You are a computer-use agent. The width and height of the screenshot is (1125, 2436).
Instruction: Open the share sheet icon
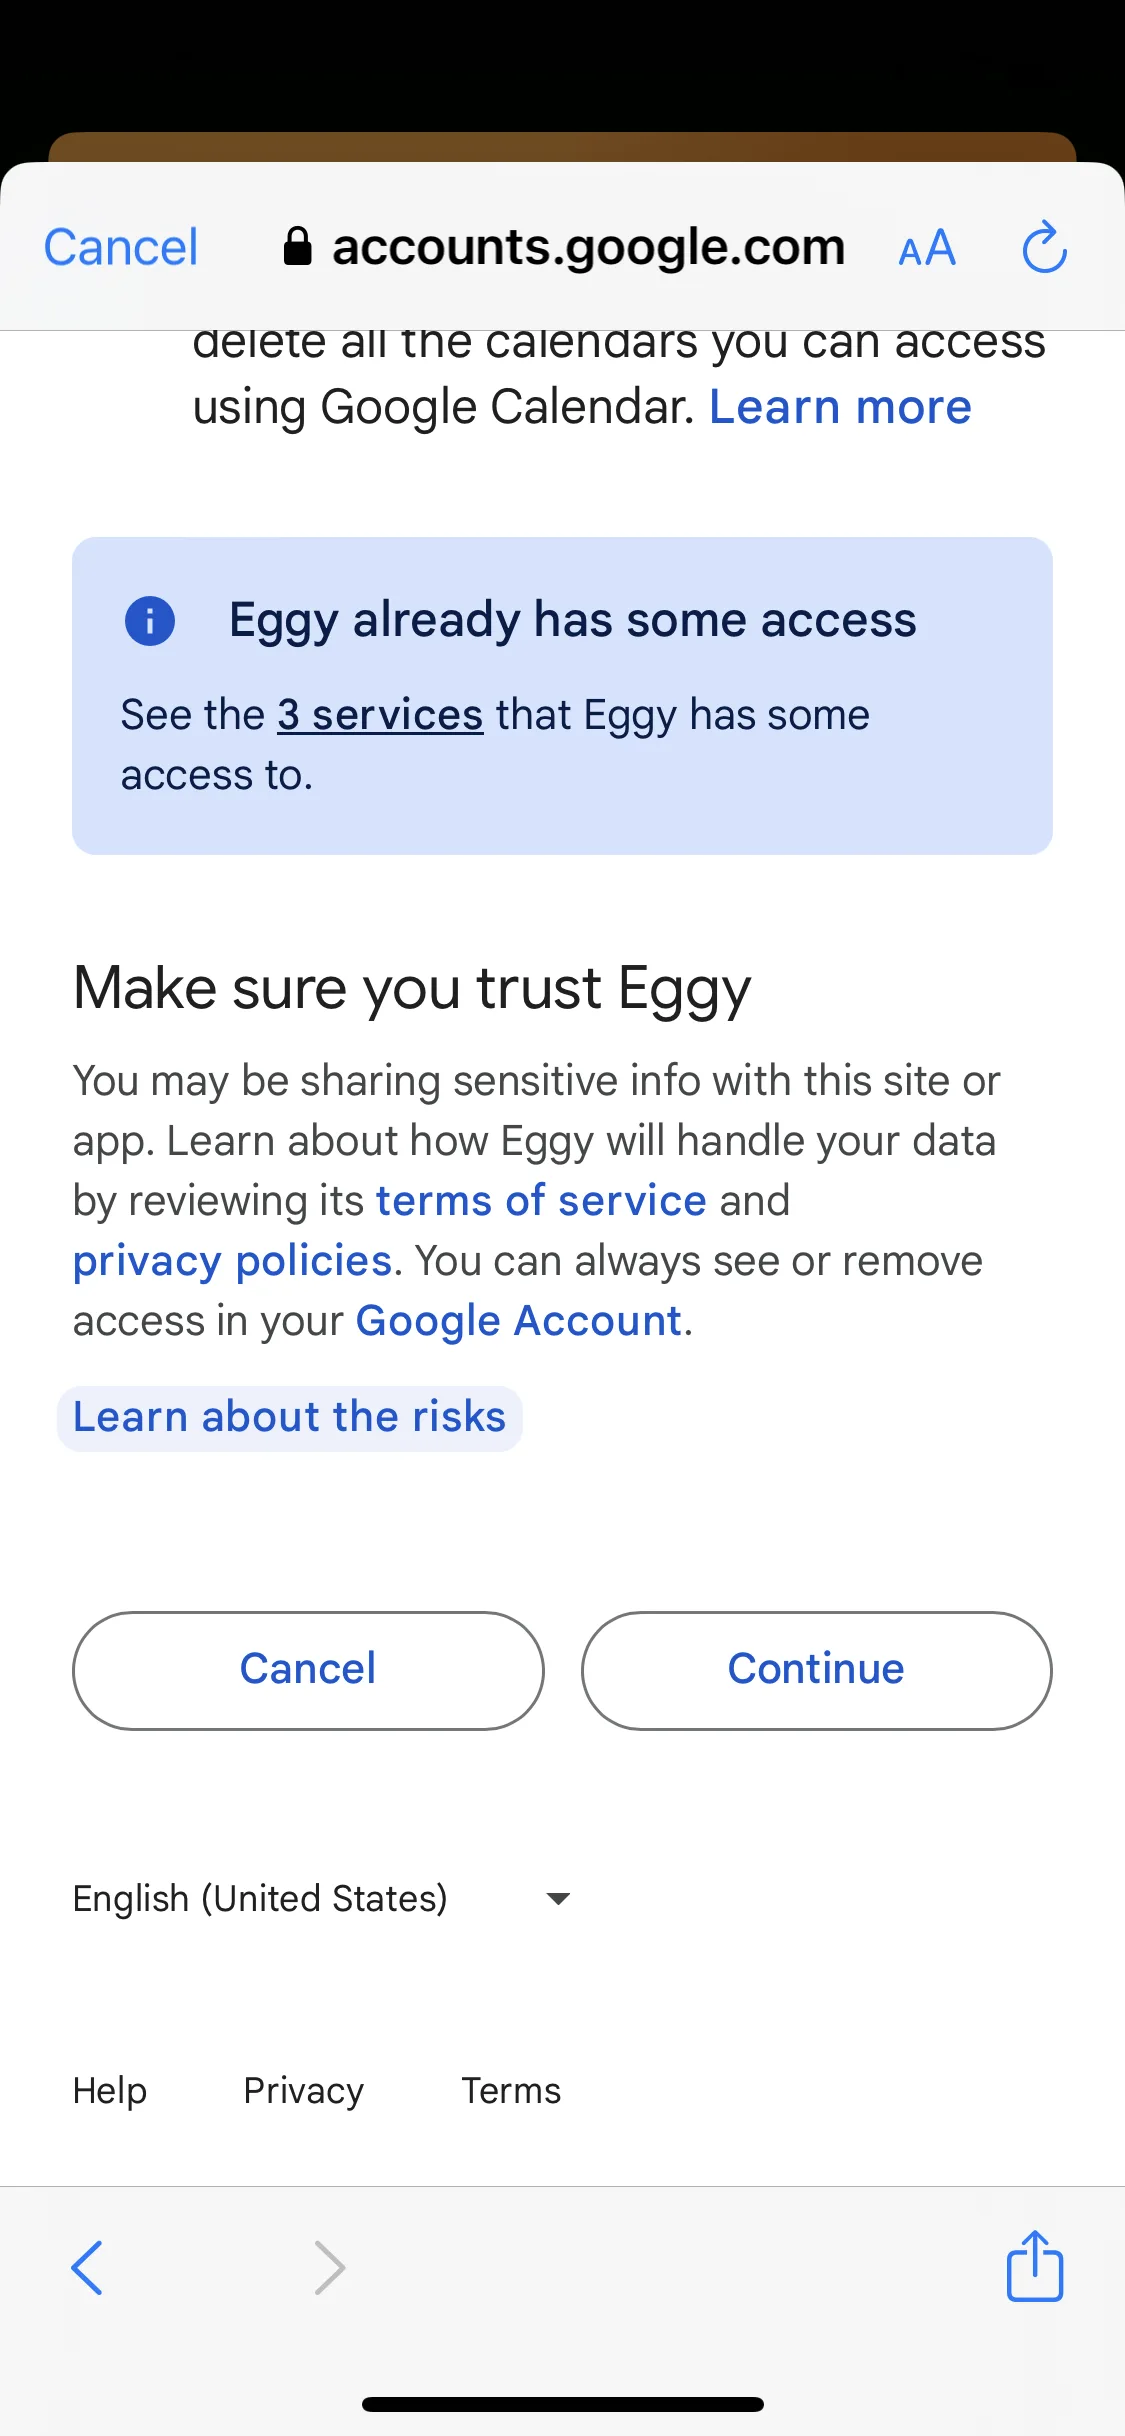click(1034, 2265)
